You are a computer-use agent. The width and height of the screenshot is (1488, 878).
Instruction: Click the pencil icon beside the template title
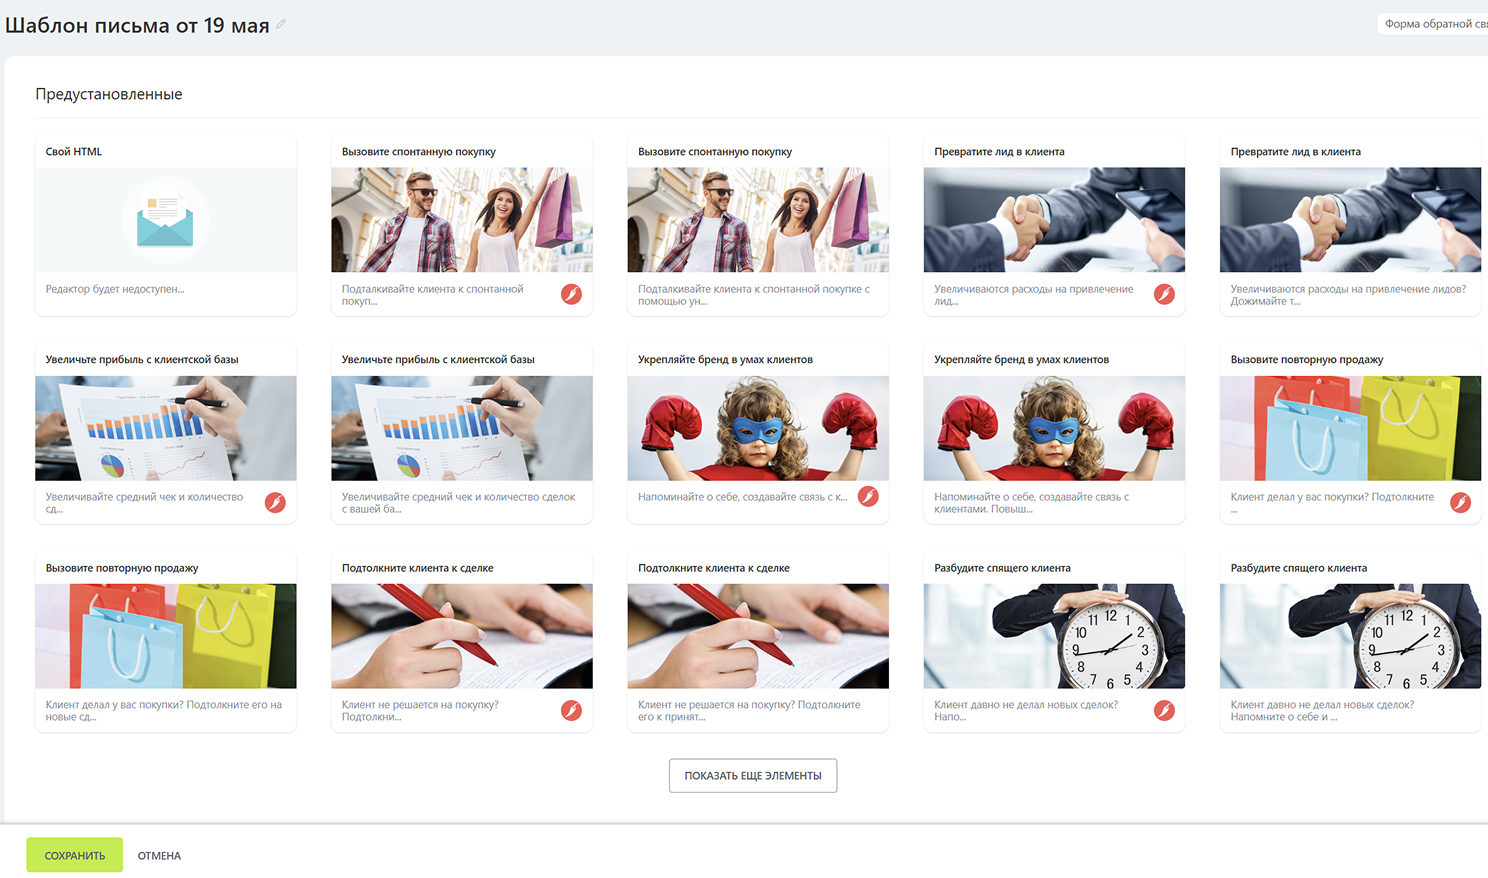point(281,24)
